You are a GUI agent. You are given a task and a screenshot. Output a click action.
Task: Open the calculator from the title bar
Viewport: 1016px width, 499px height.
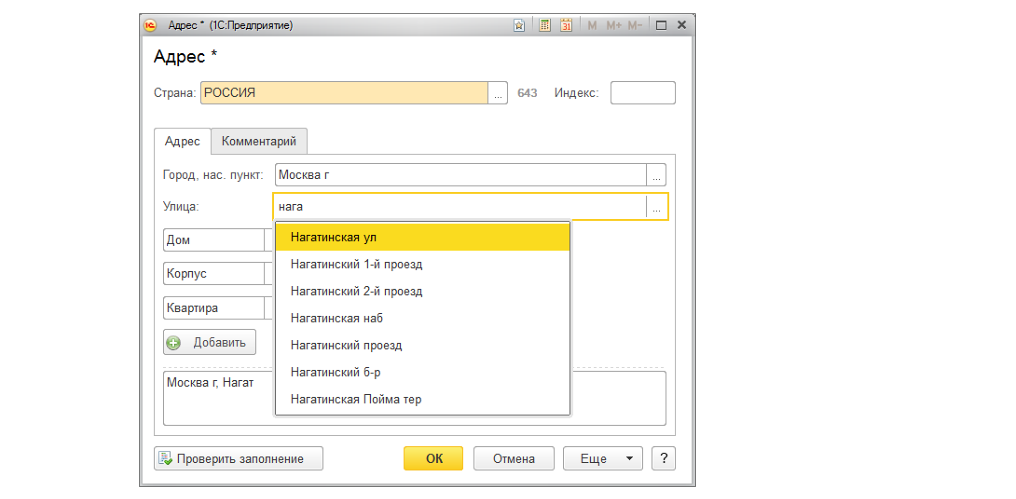click(545, 26)
